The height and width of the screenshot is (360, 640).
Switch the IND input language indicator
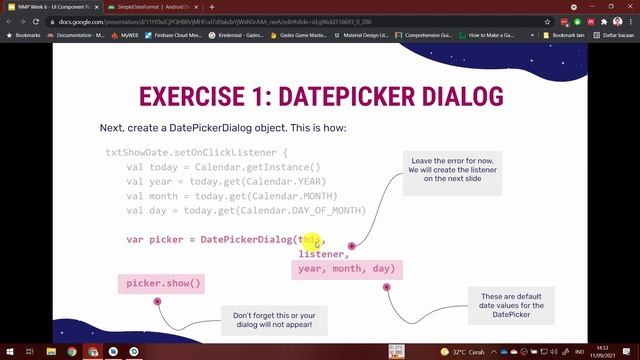point(579,352)
